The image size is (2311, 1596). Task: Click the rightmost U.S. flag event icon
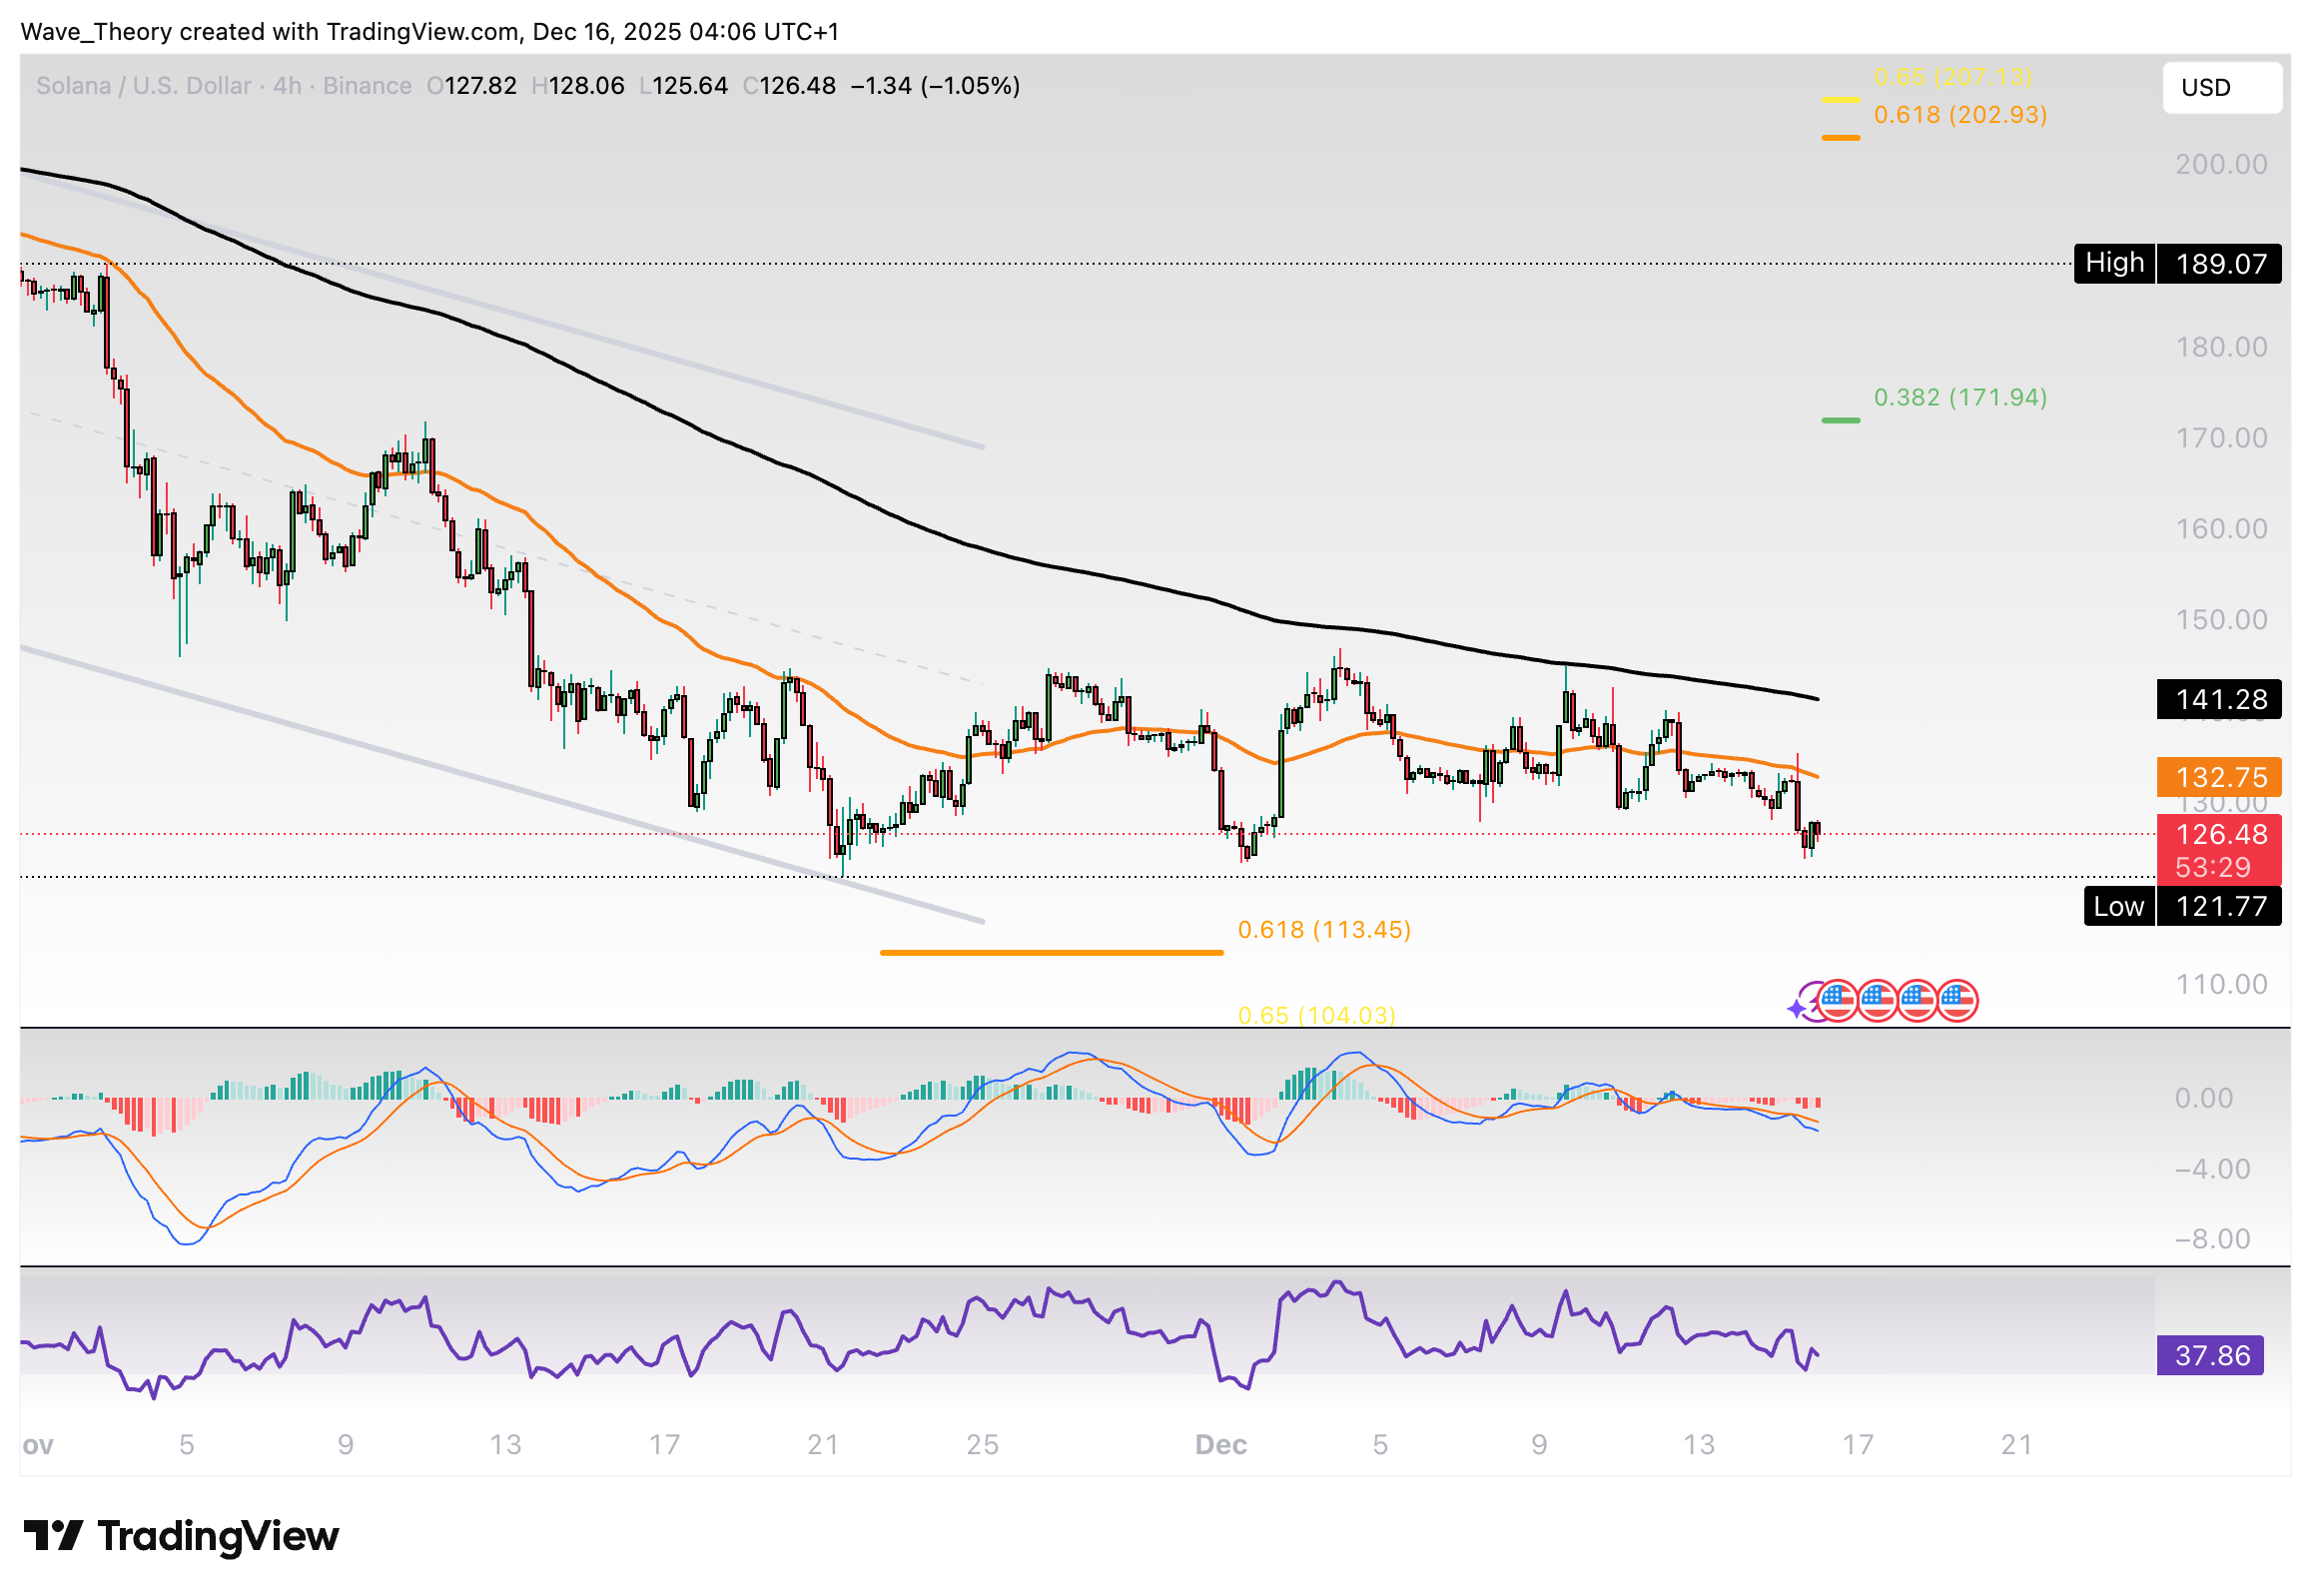[1957, 1001]
